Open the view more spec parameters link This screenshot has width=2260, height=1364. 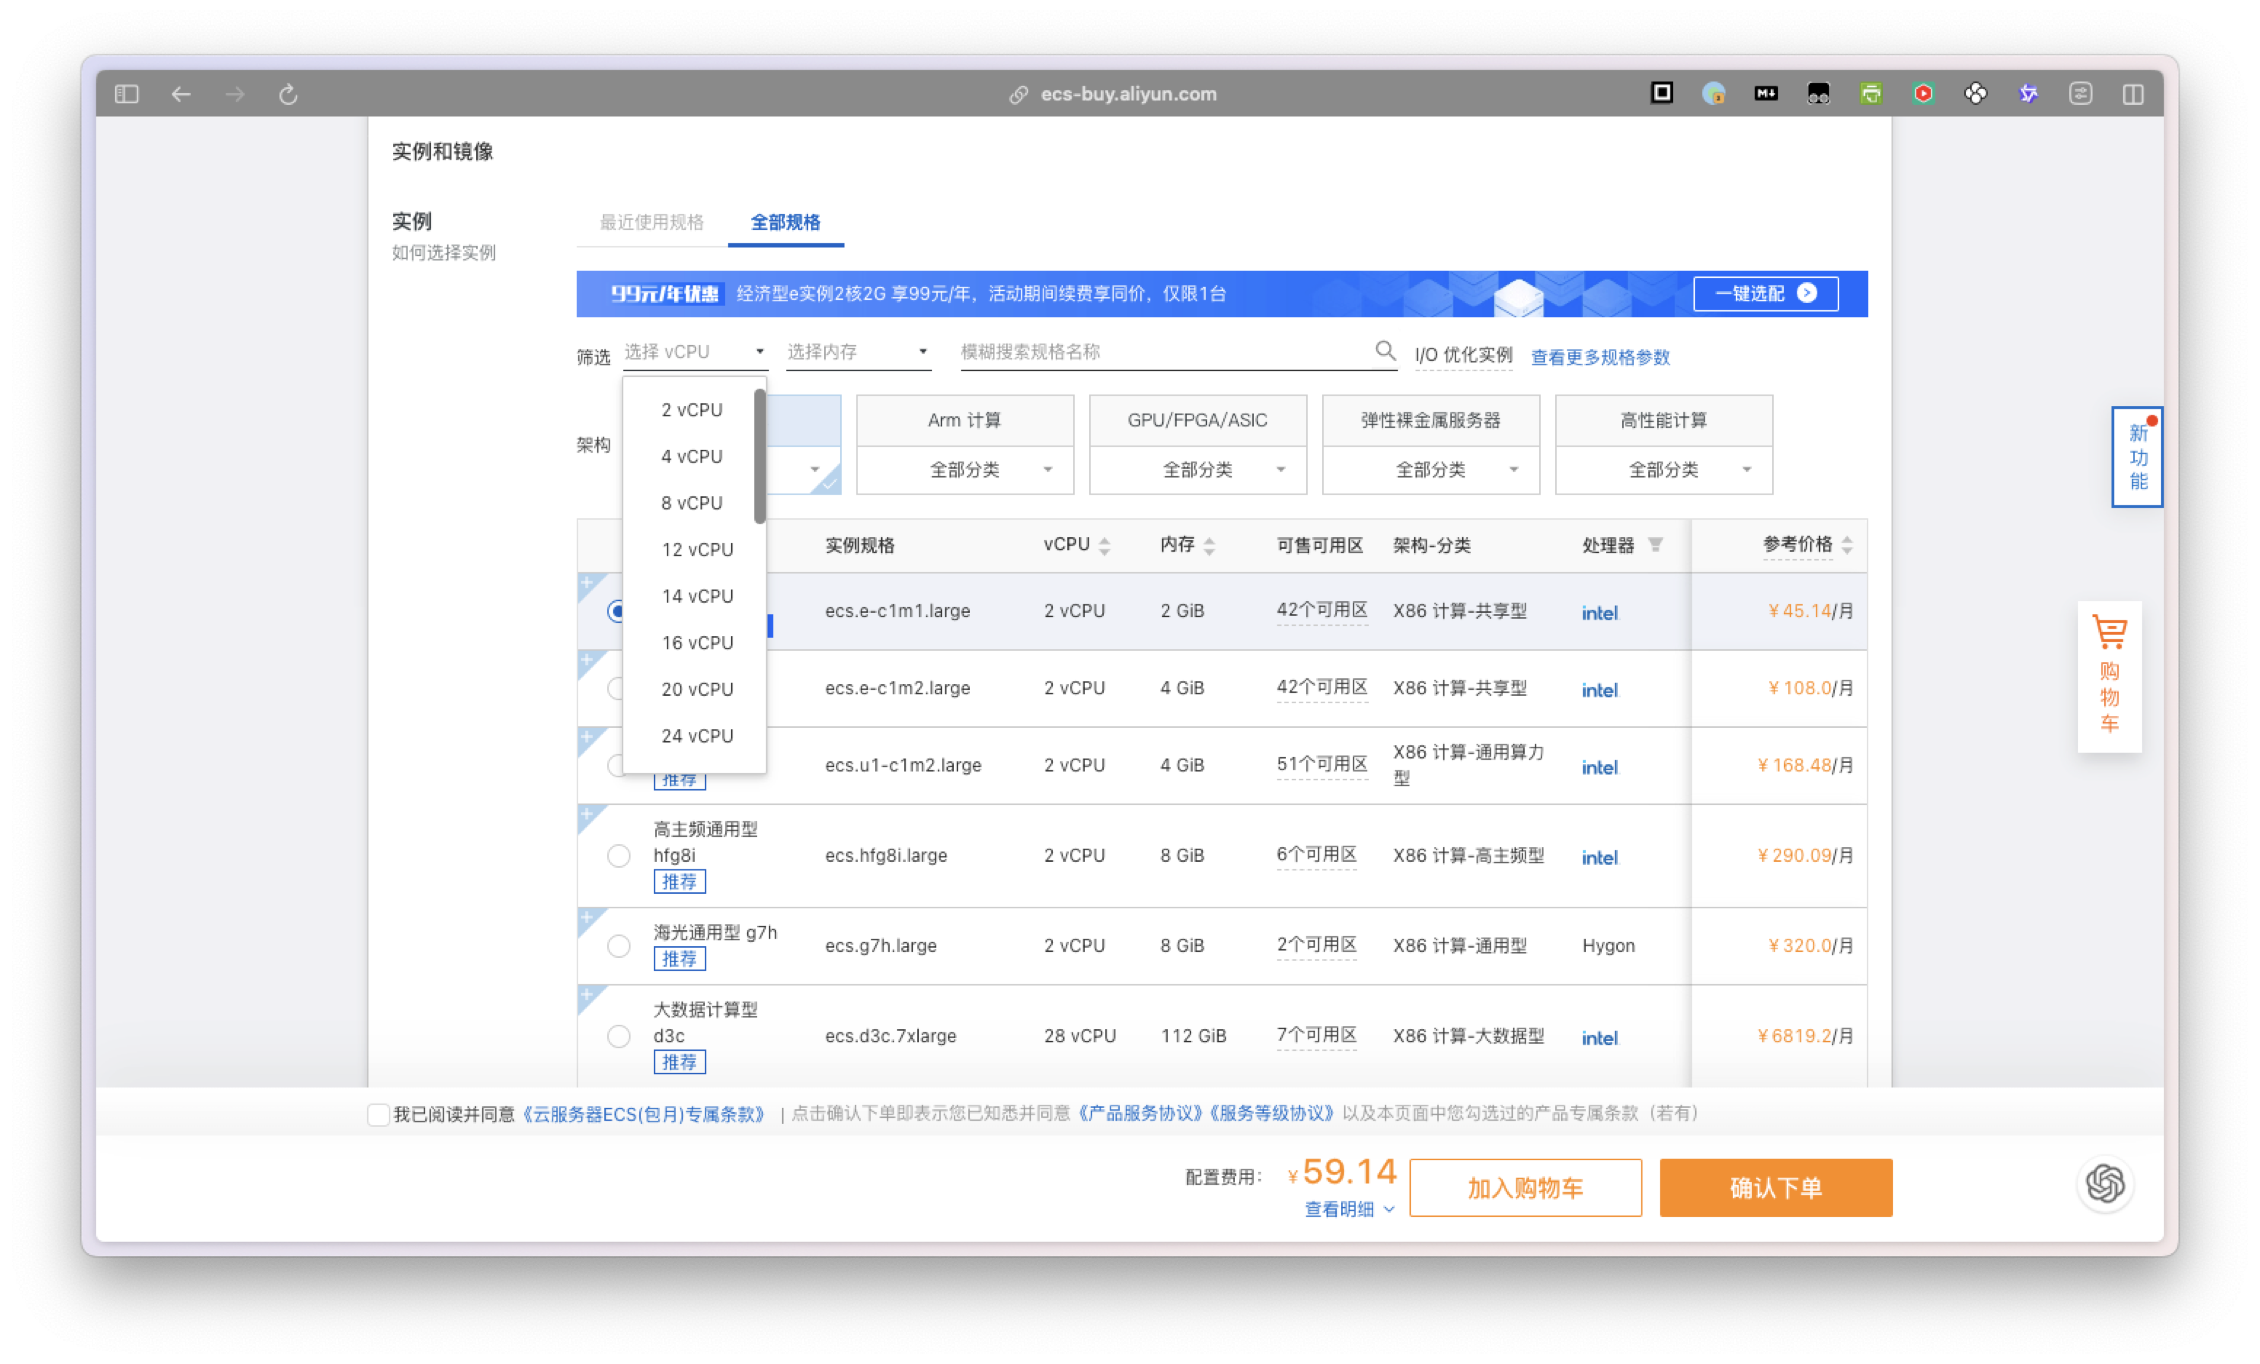(1599, 357)
